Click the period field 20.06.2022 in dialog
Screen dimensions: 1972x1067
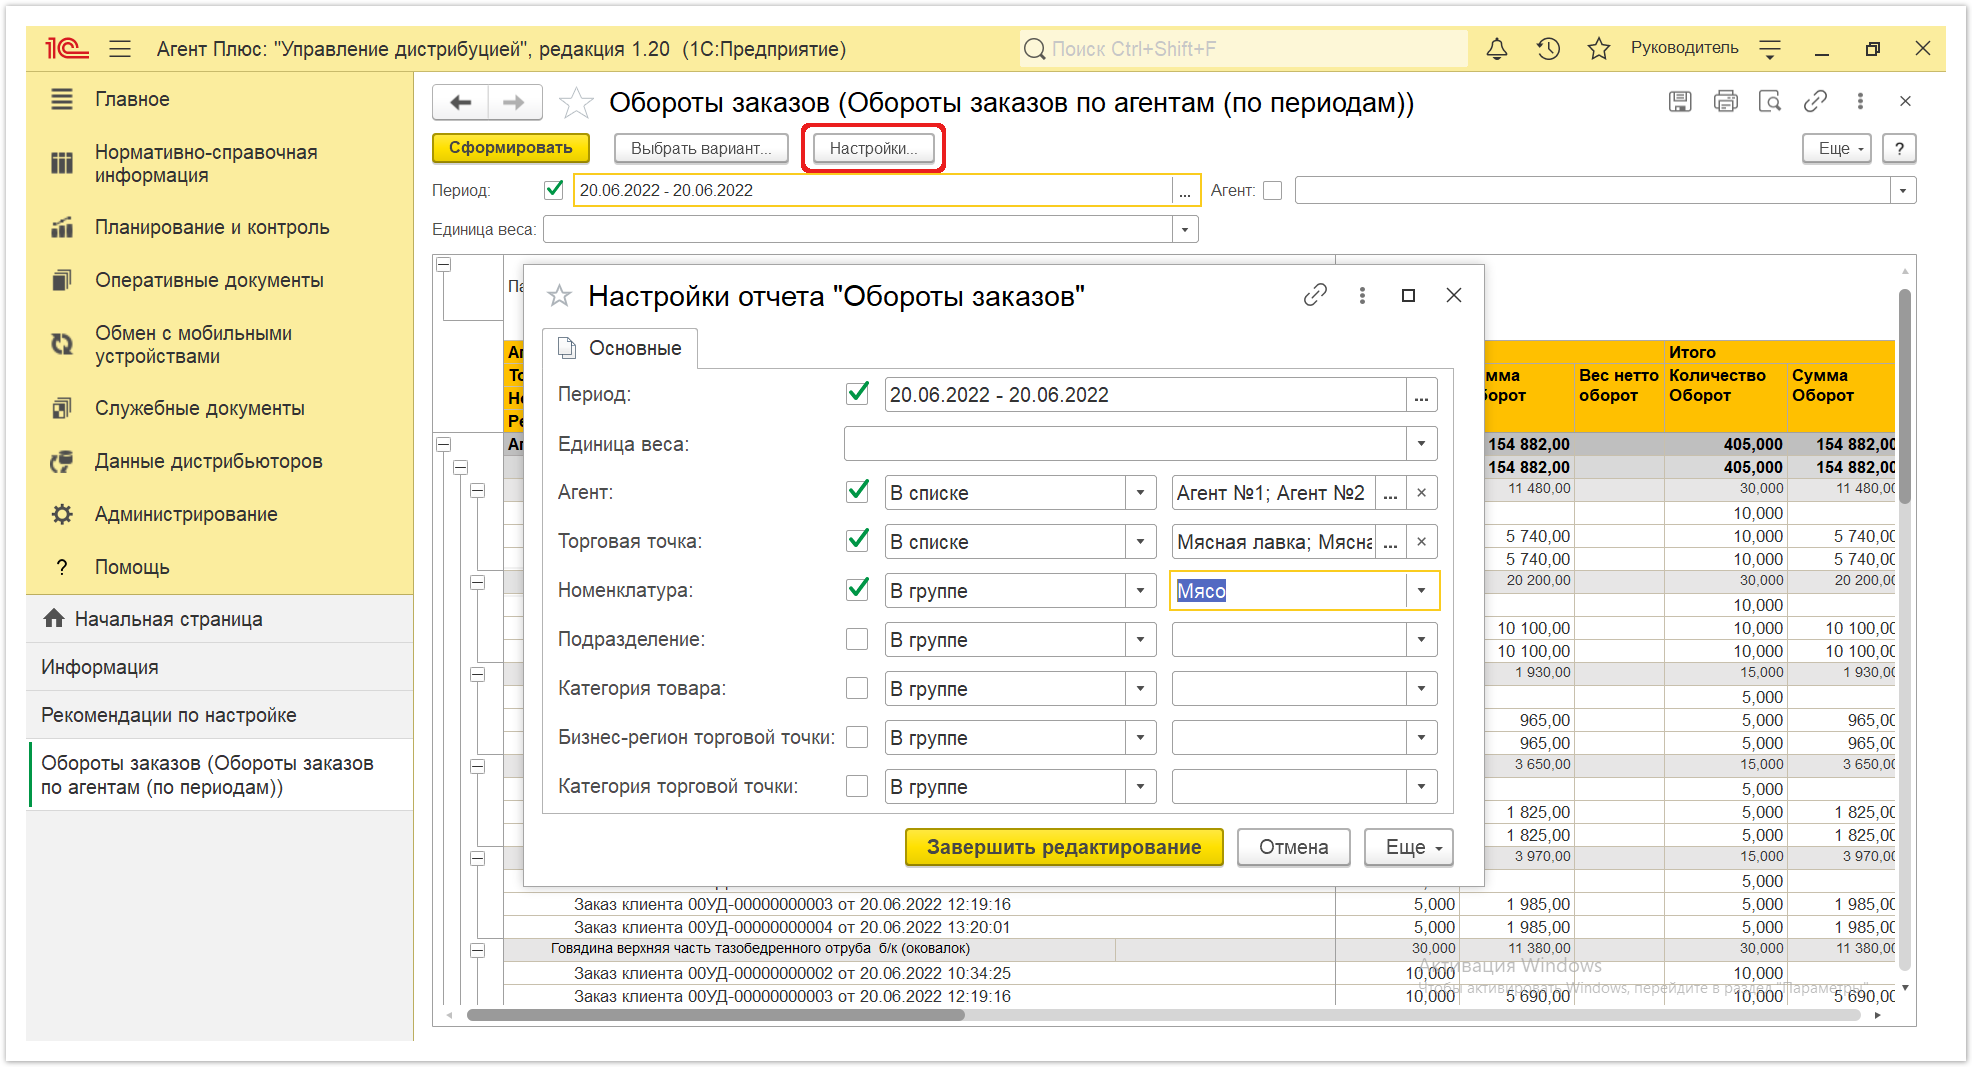[x=1146, y=395]
